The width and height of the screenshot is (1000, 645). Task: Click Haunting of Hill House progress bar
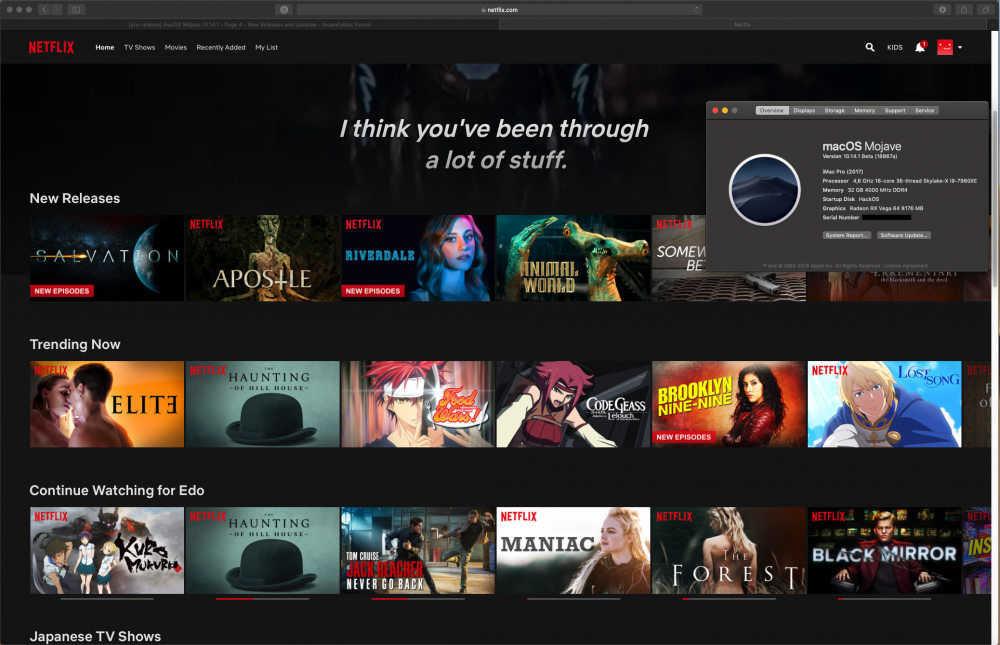pyautogui.click(x=262, y=599)
